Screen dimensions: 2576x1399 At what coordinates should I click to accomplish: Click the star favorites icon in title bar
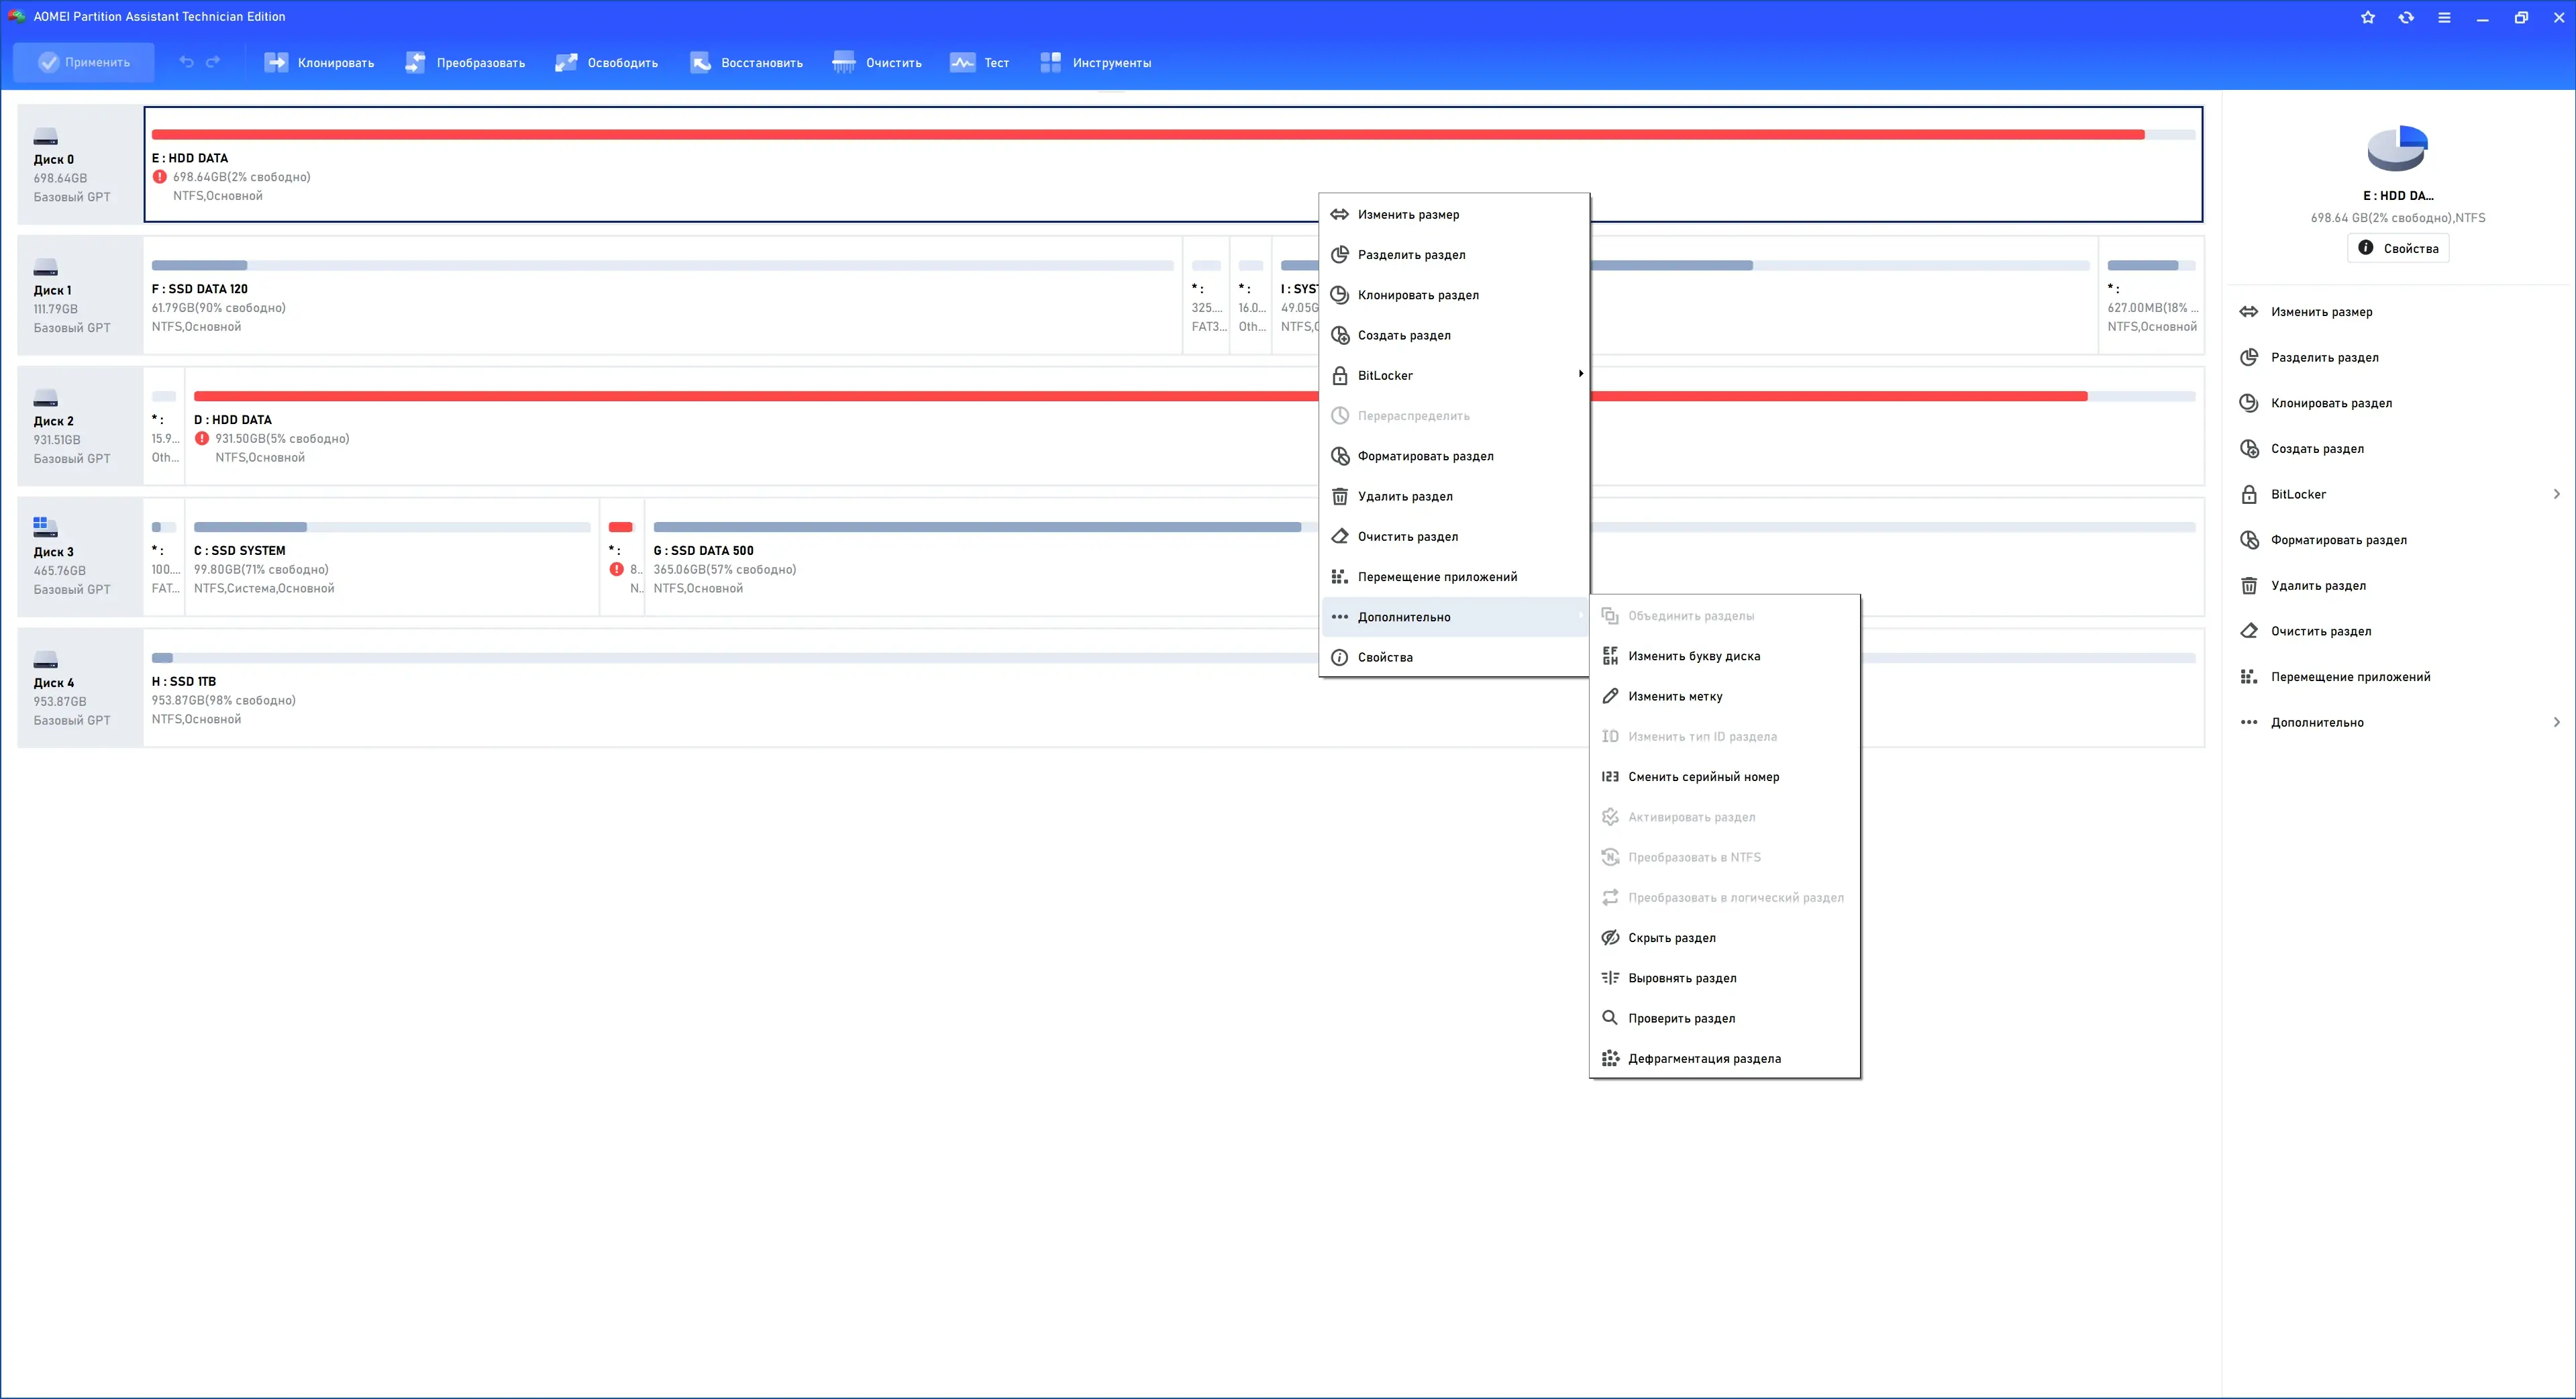[x=2368, y=17]
